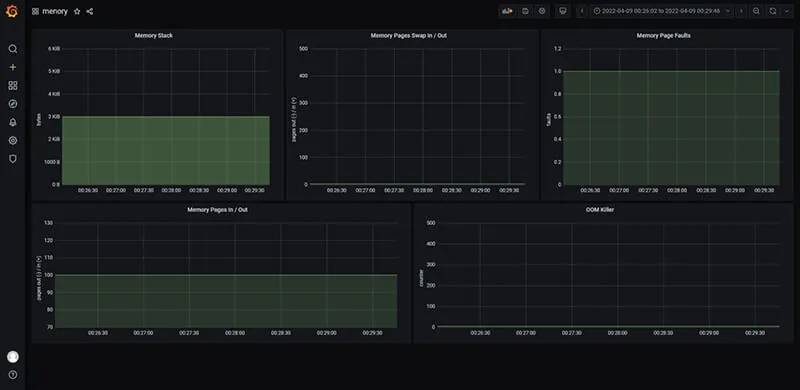800x390 pixels.
Task: Open the Server Admin shield icon
Action: 13,159
